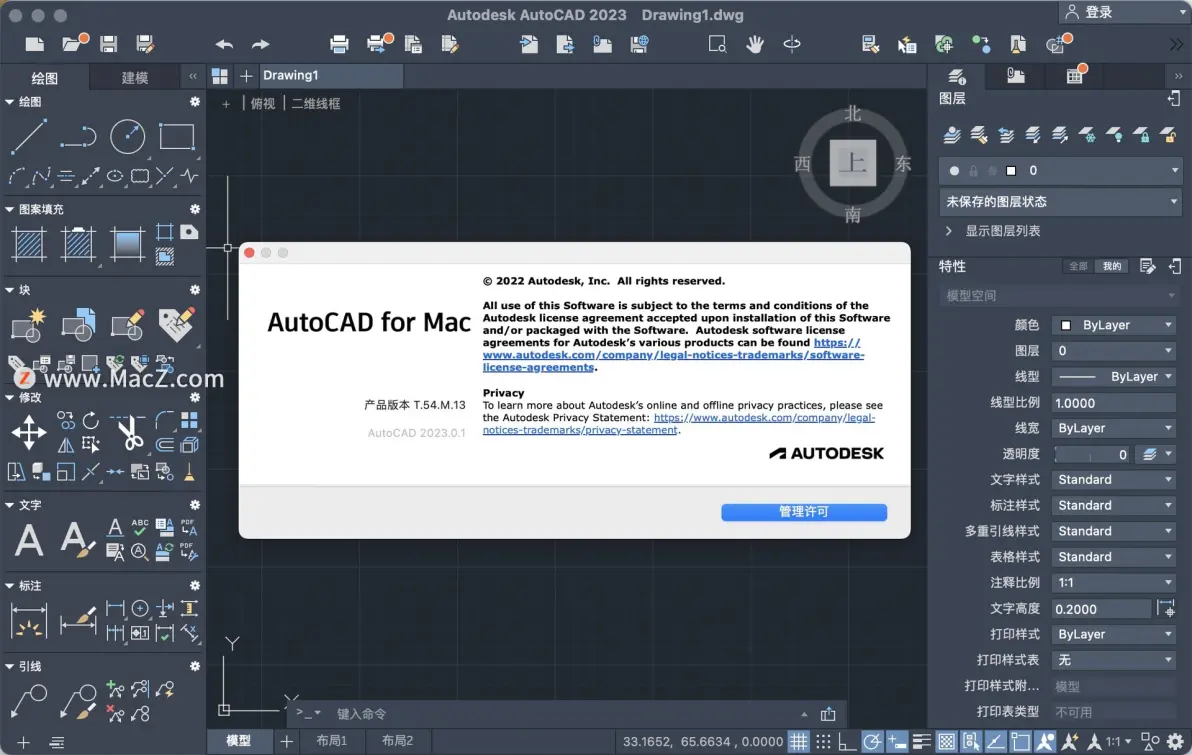Open the 注释比例 1:1 dropdown
Viewport: 1192px width, 755px height.
coord(1114,582)
